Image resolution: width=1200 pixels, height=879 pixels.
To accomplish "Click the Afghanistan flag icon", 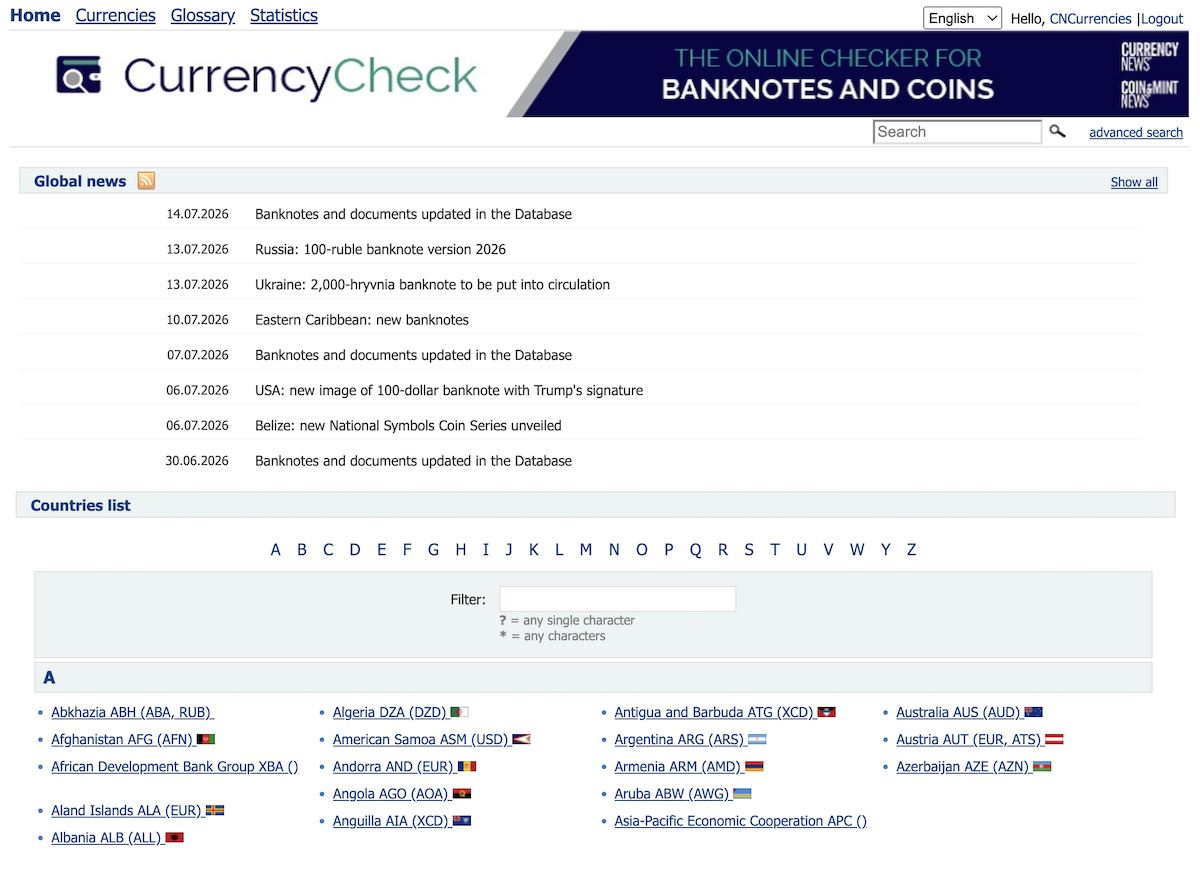I will pos(206,740).
